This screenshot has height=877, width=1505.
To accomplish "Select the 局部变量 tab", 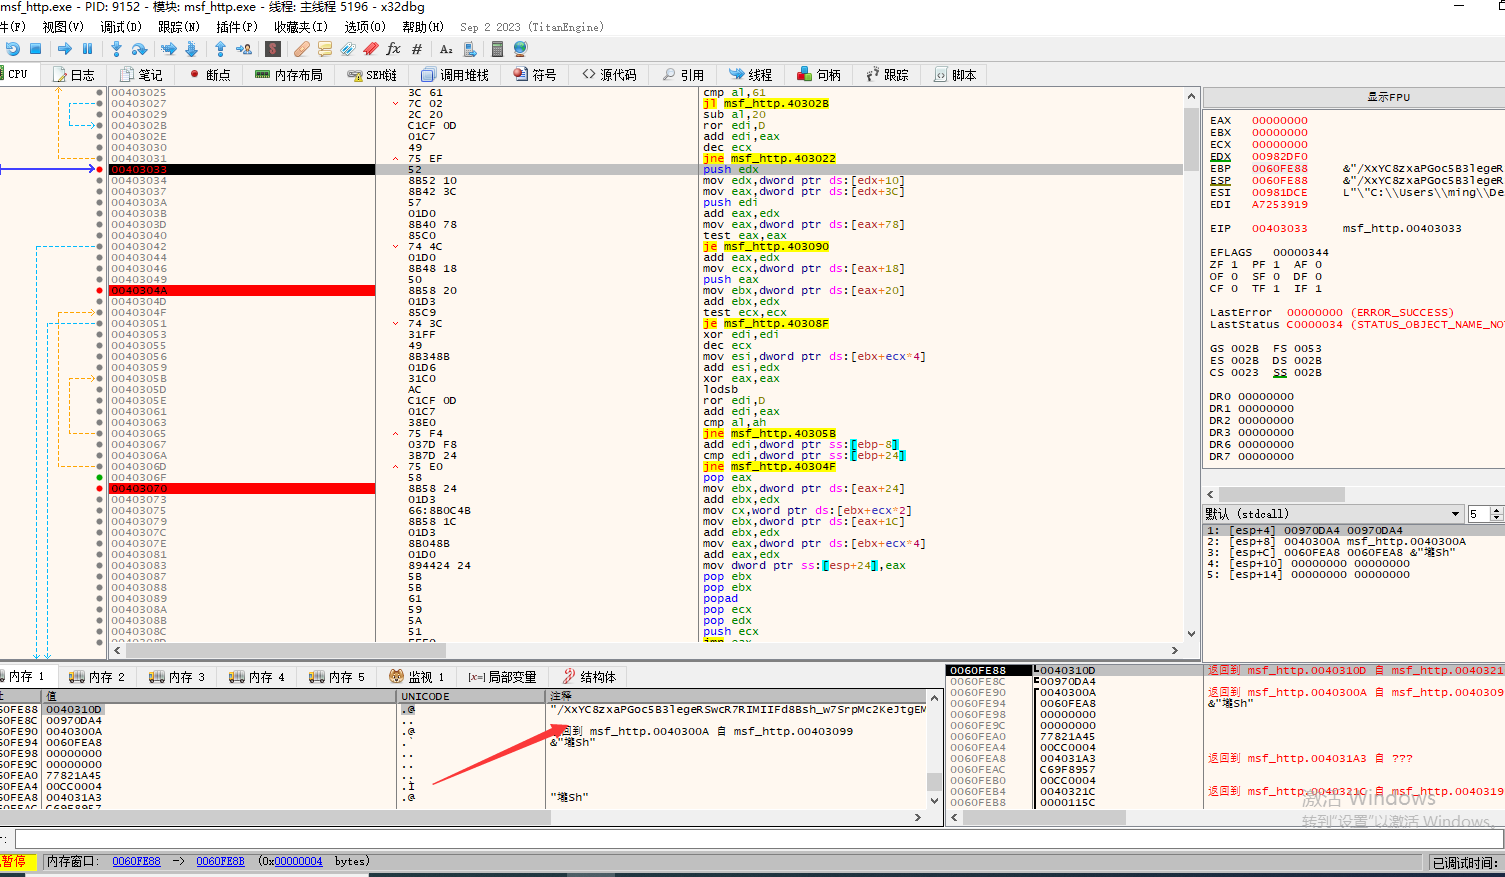I will pyautogui.click(x=503, y=677).
